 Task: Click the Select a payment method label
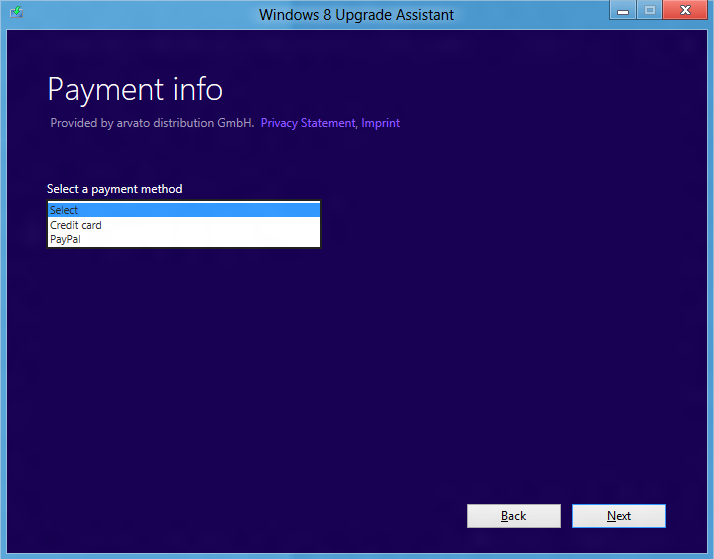[114, 189]
